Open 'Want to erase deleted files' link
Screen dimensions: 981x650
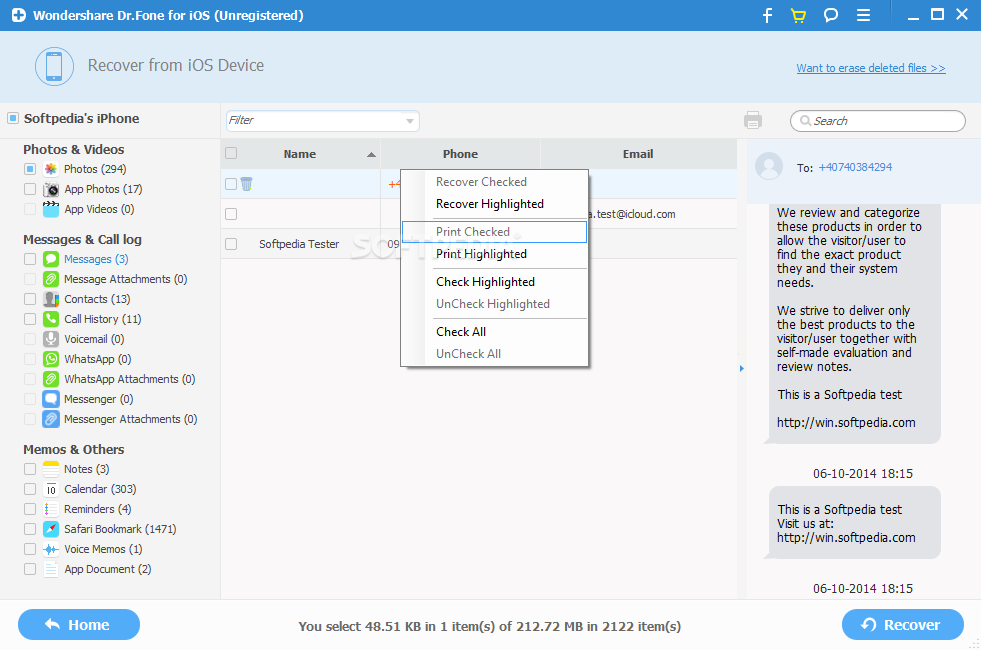871,68
